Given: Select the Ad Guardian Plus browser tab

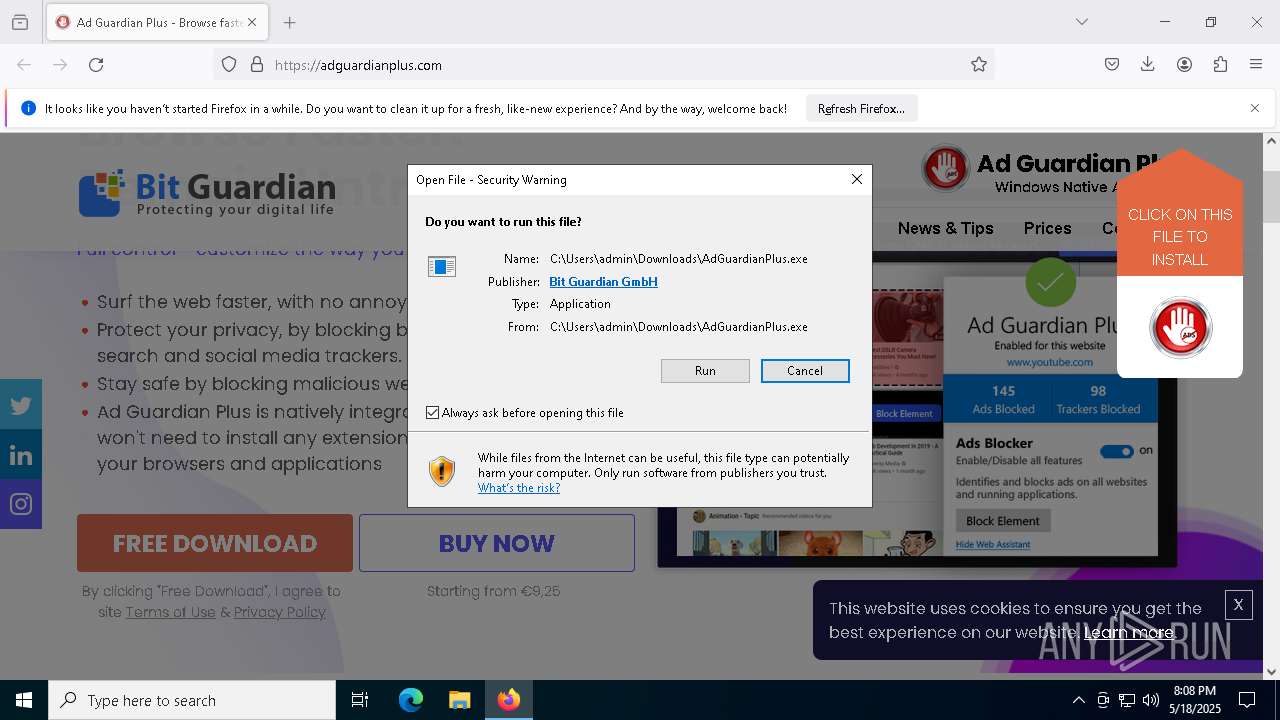Looking at the screenshot, I should (157, 22).
